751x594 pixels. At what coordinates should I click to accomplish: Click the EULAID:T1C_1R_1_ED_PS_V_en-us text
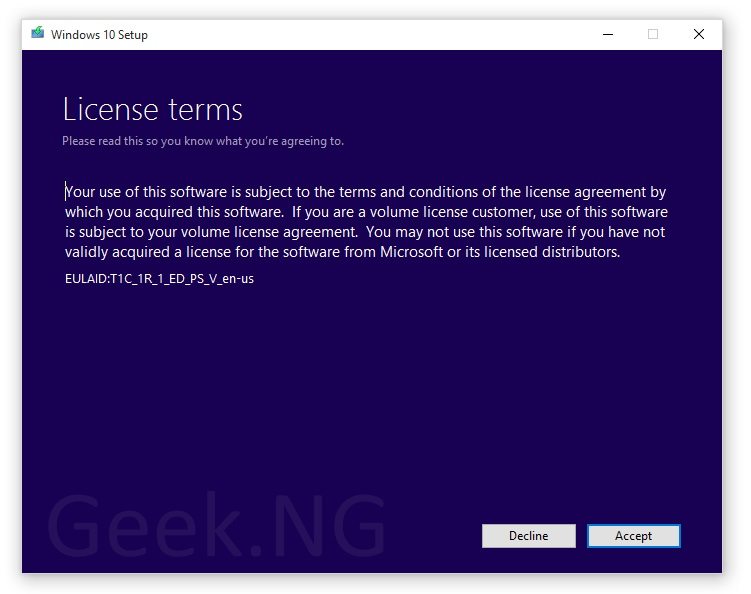click(159, 279)
